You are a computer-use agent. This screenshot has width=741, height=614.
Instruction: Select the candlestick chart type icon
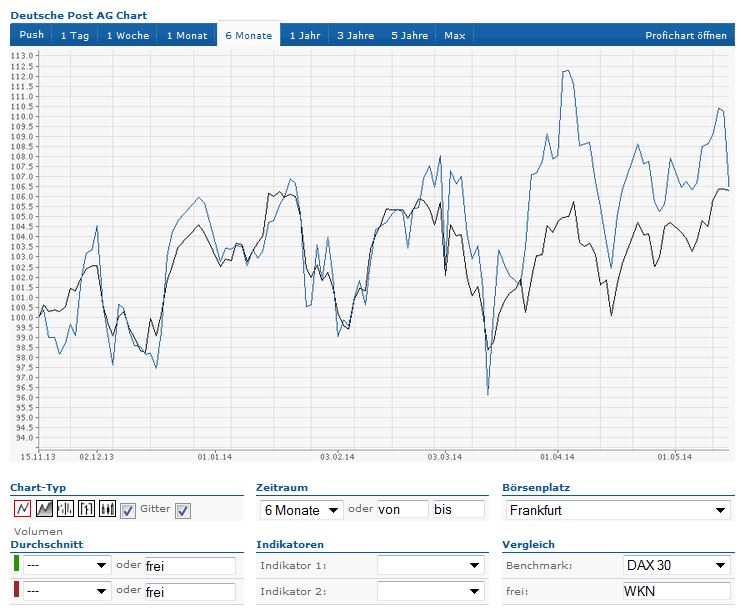[x=107, y=509]
